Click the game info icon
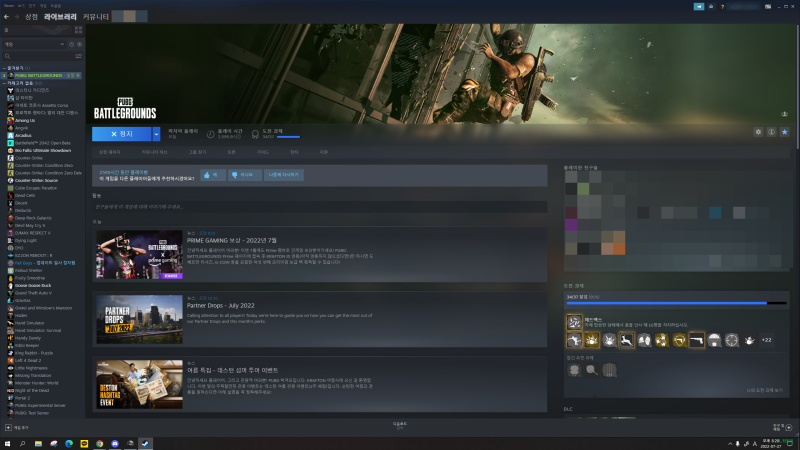This screenshot has height=450, width=800. pos(771,132)
